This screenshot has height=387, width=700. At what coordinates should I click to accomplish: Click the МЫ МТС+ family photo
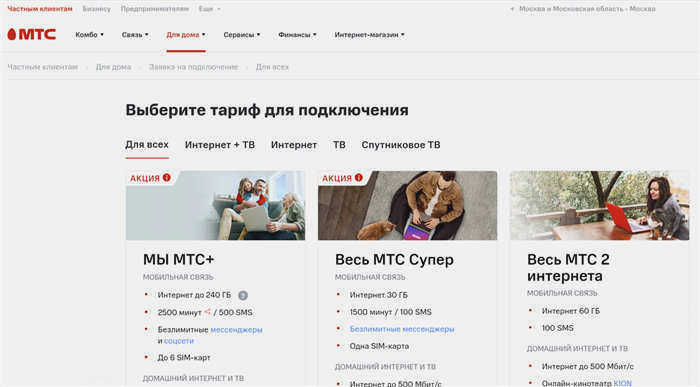(215, 205)
